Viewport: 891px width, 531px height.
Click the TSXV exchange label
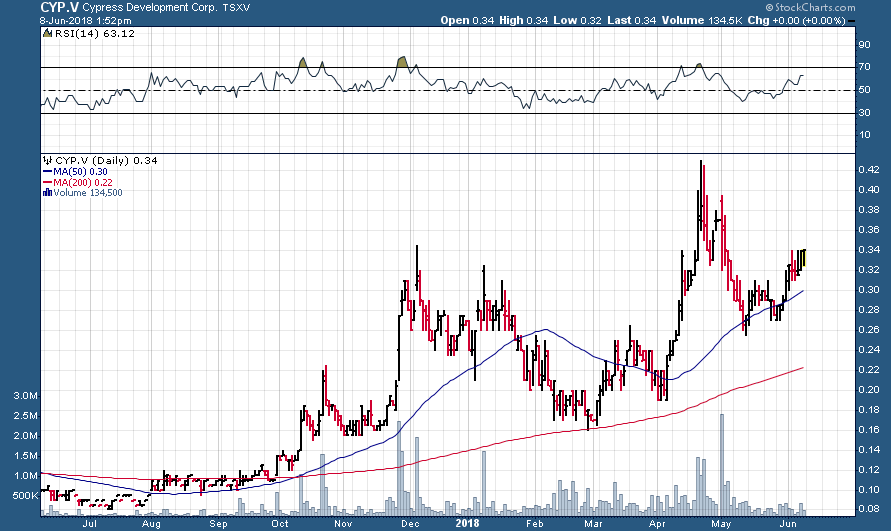coord(236,8)
